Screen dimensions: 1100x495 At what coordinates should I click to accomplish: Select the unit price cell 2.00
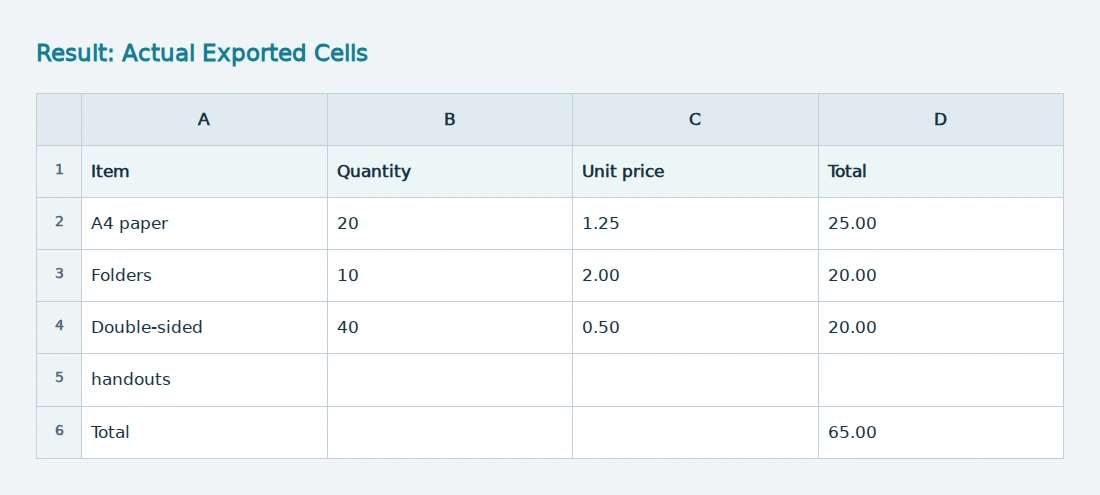tap(695, 275)
